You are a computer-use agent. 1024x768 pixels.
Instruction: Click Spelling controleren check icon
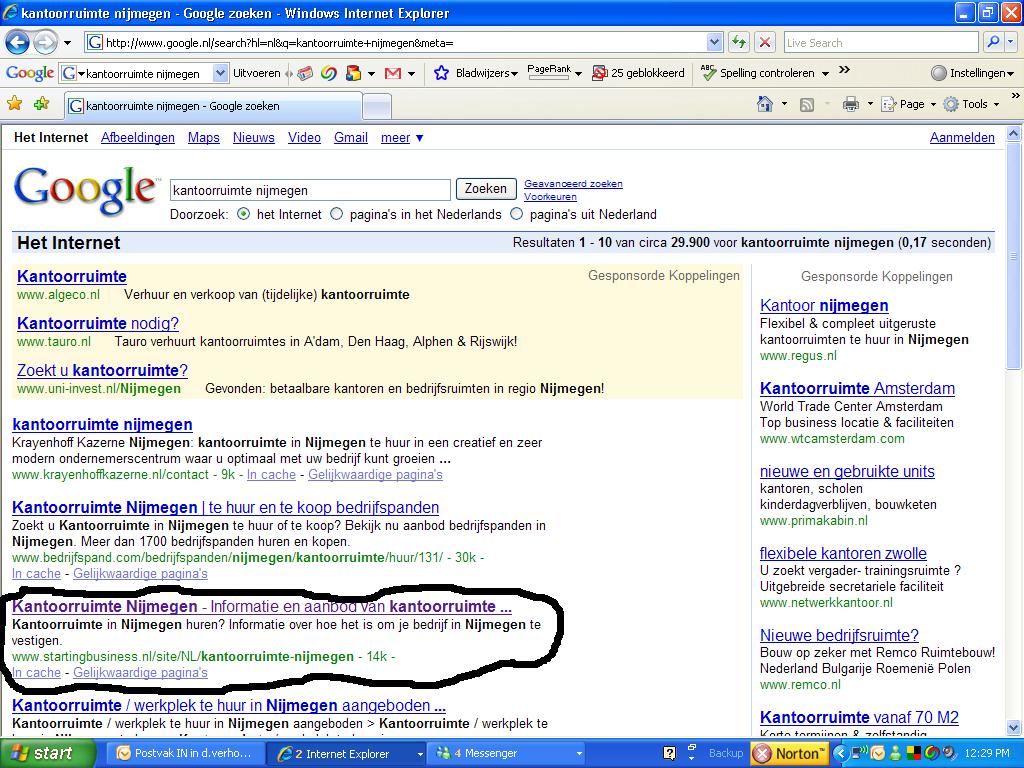[708, 72]
